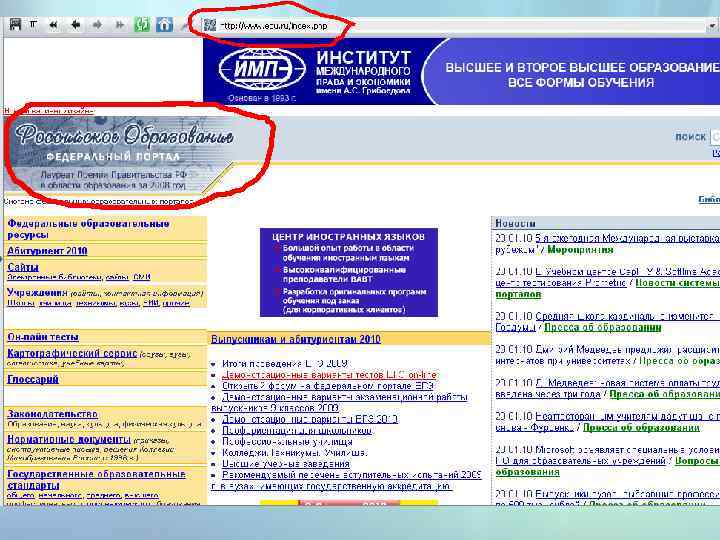The image size is (720, 540).
Task: Open the 'Абитуриент 2010' section
Action: coord(47,251)
